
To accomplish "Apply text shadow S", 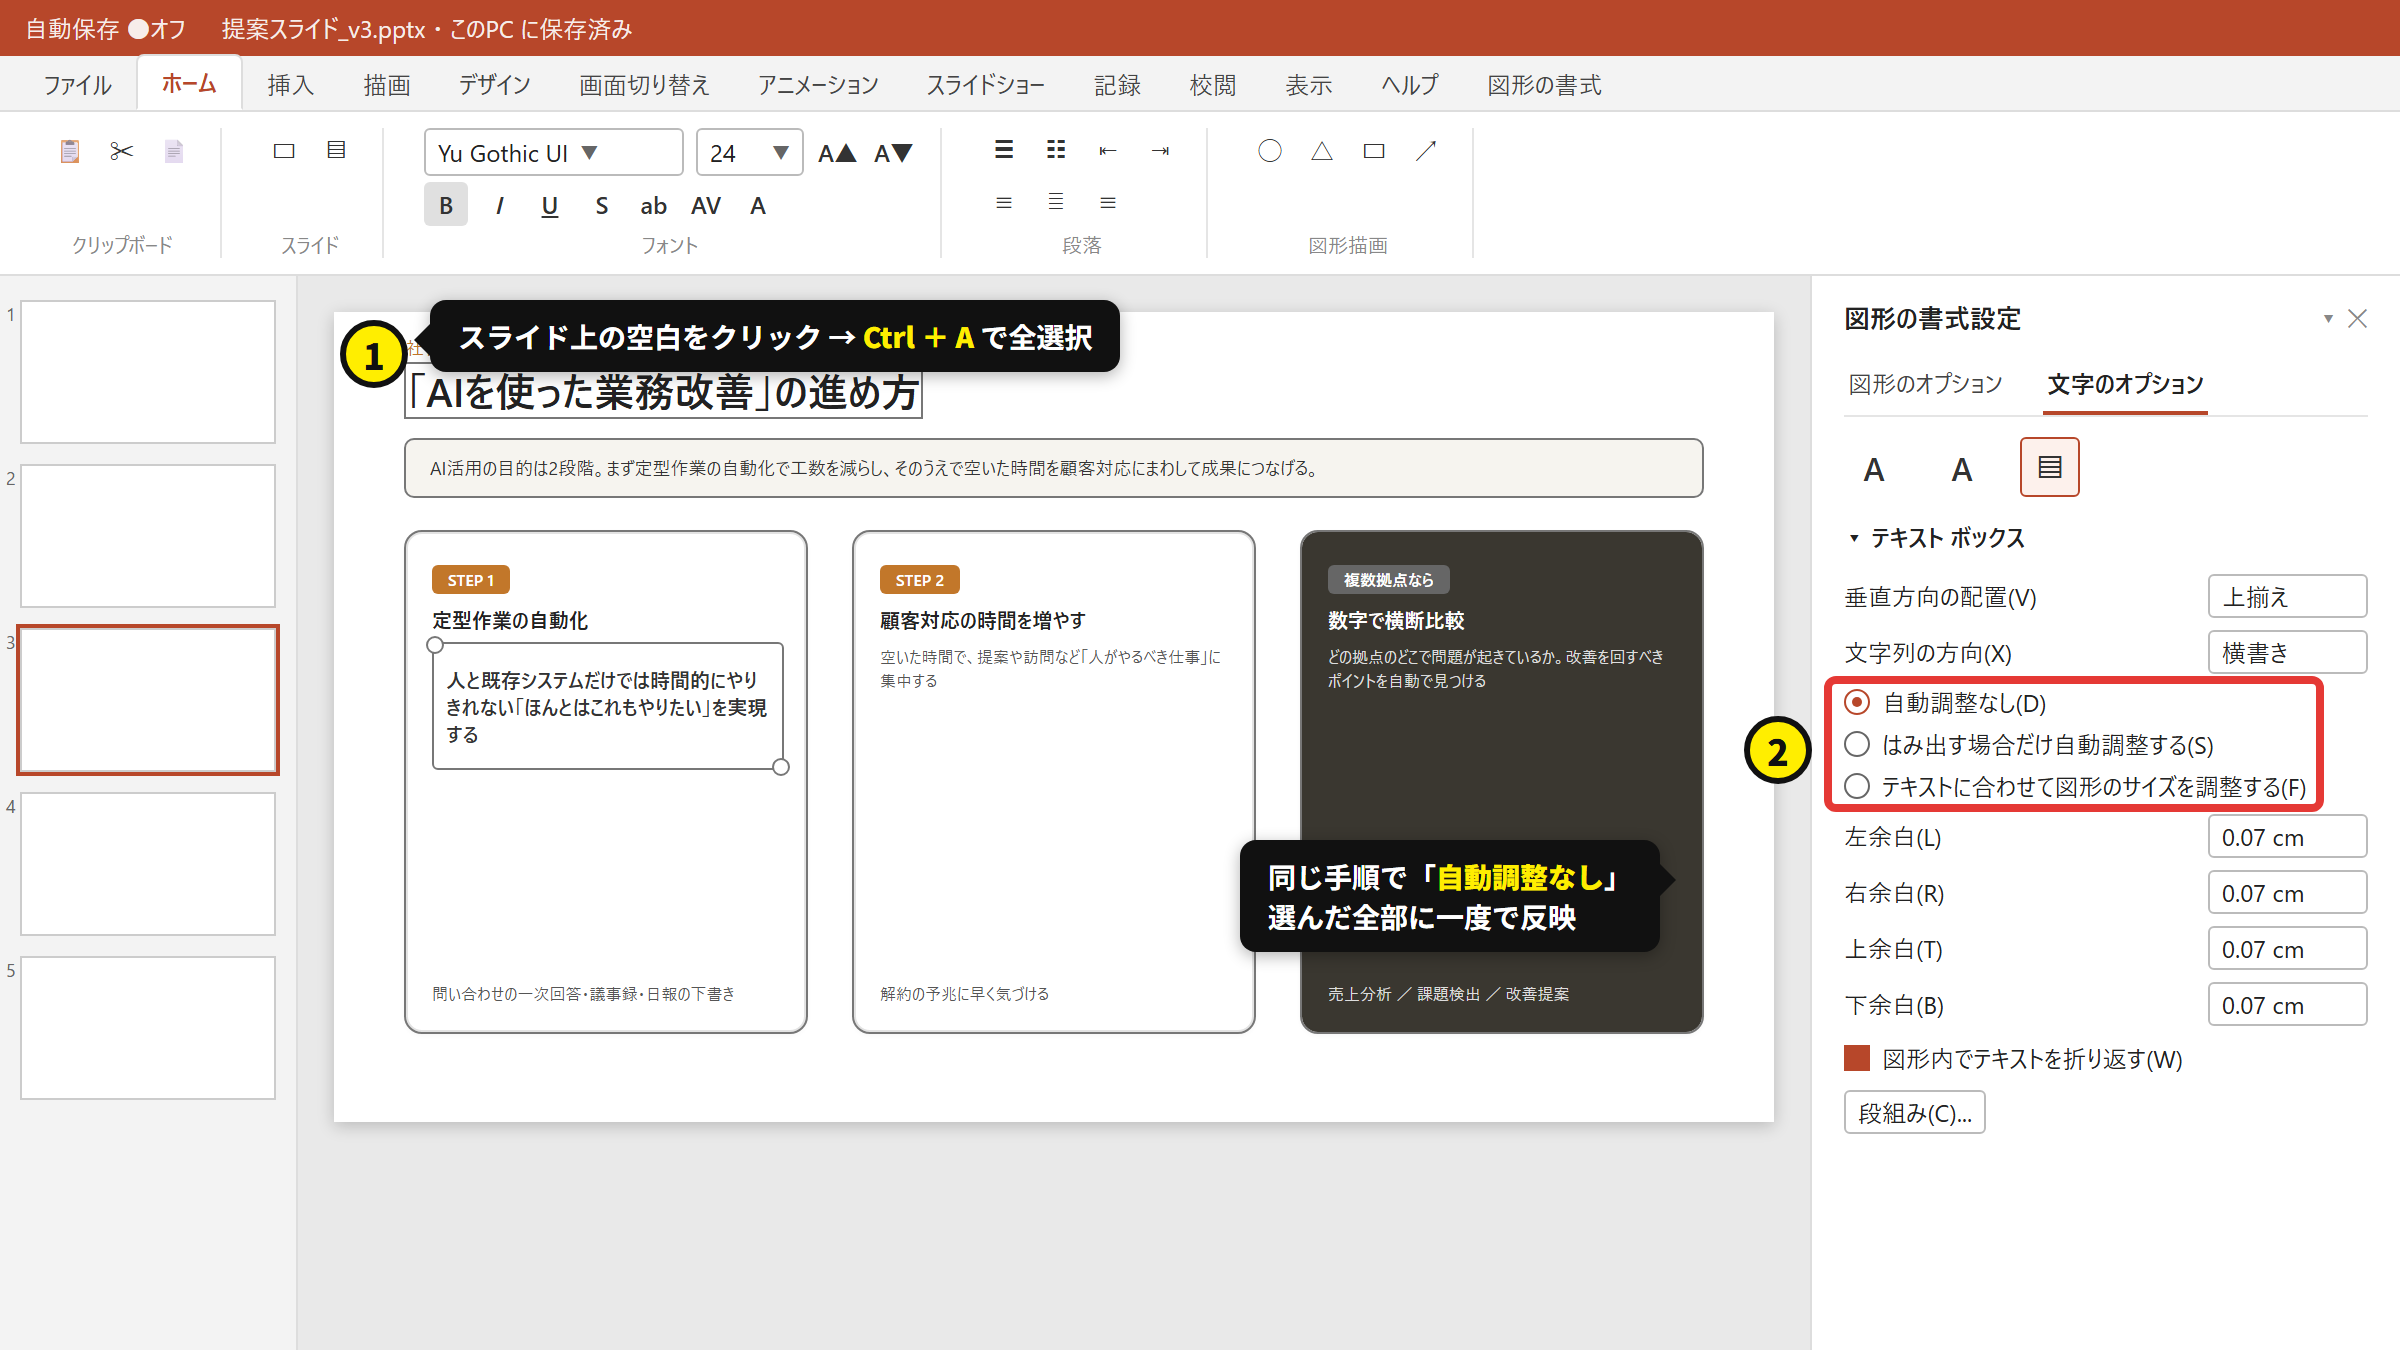I will point(601,205).
